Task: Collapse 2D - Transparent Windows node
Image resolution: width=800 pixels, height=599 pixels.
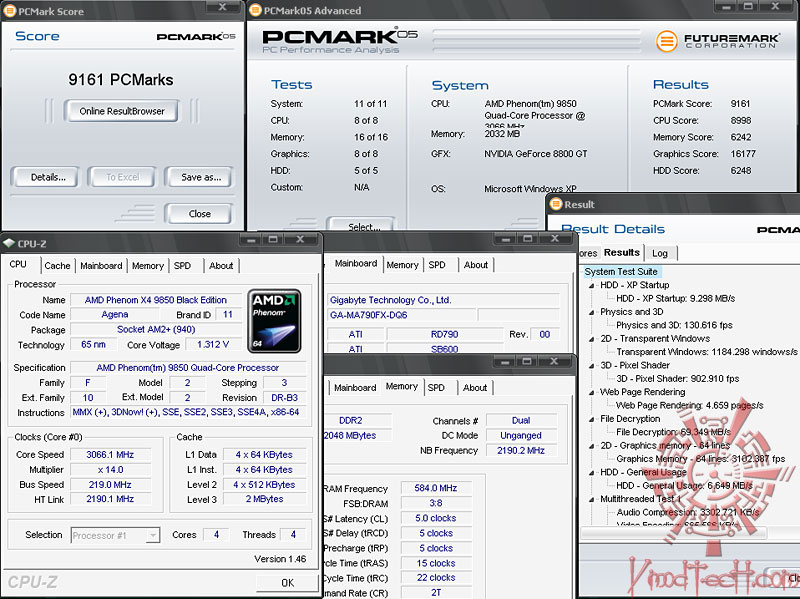Action: [x=592, y=339]
